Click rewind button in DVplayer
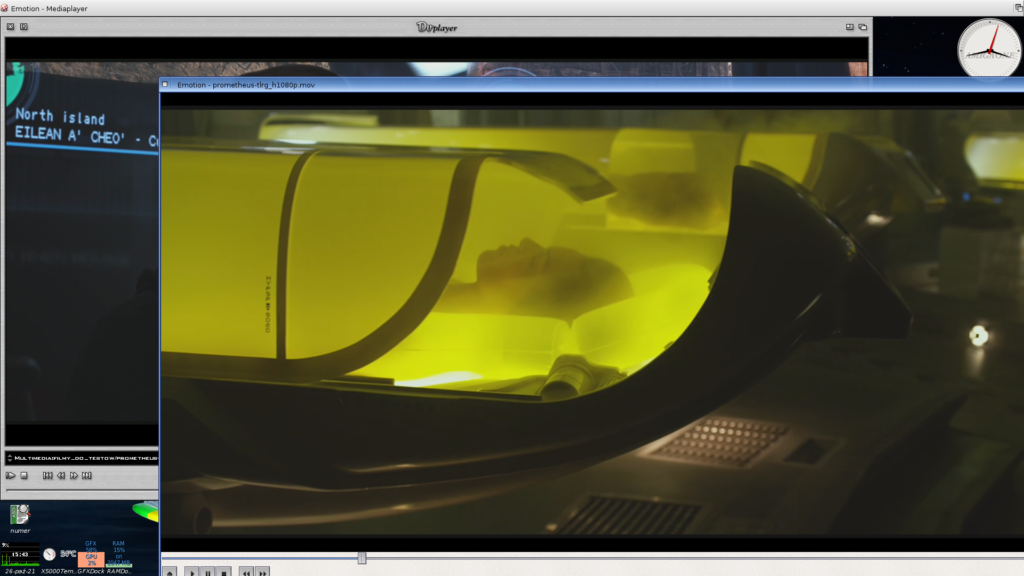 click(x=61, y=475)
